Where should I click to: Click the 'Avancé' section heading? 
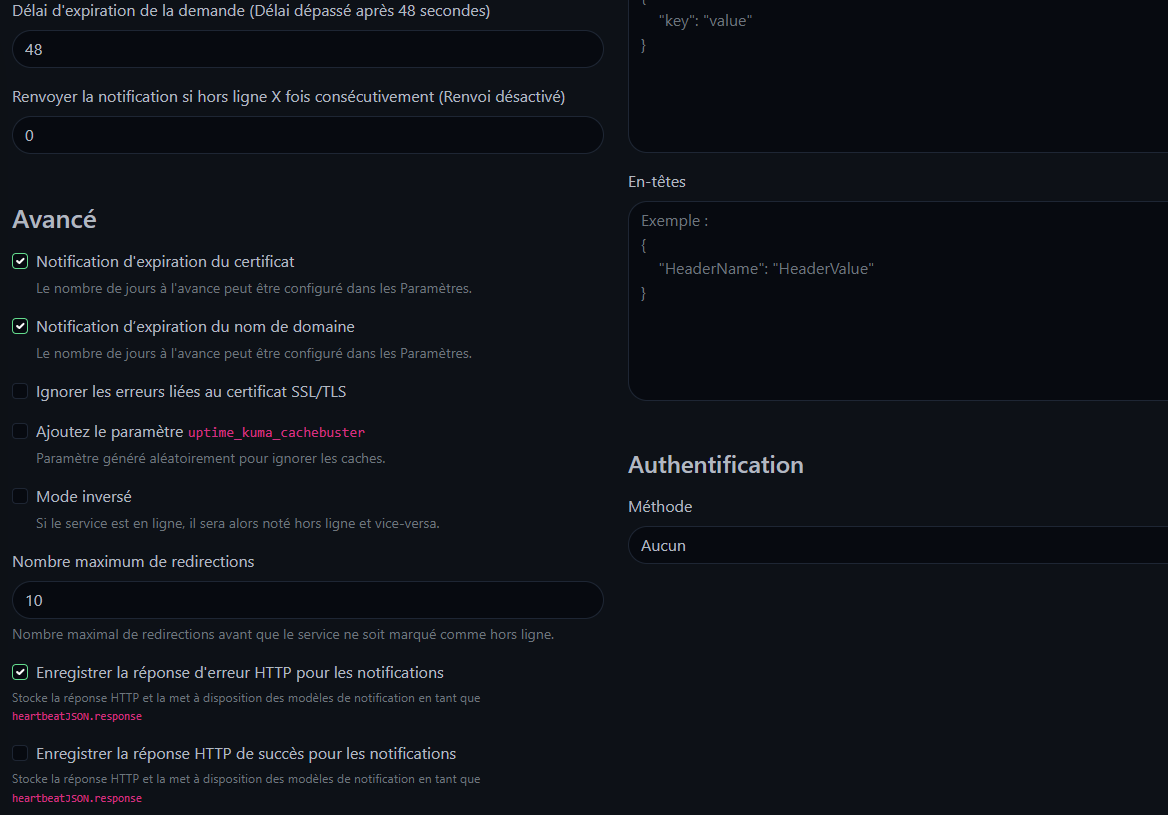[54, 219]
